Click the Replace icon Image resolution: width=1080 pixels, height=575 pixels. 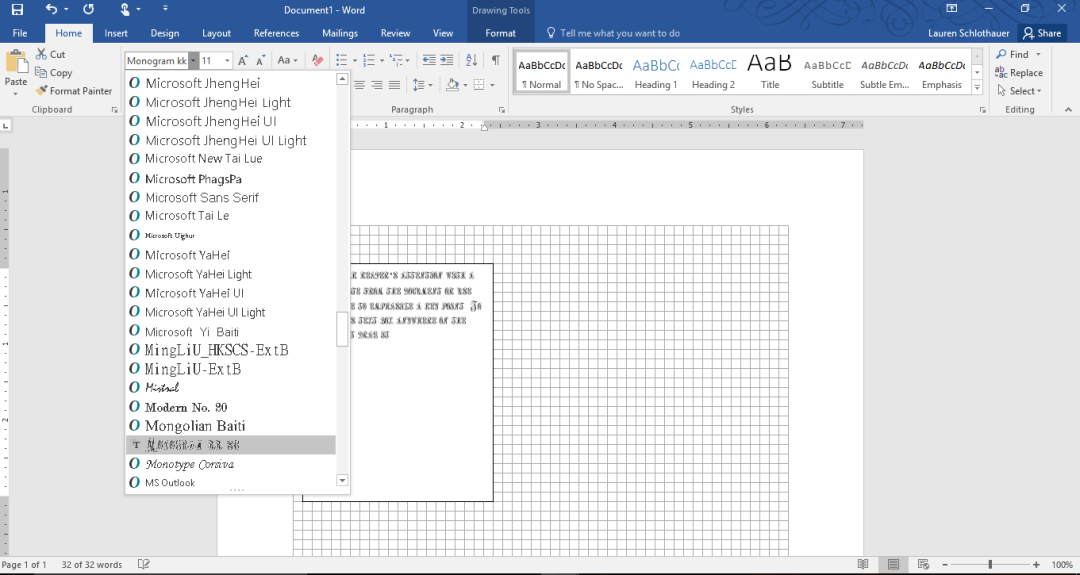pos(1001,72)
